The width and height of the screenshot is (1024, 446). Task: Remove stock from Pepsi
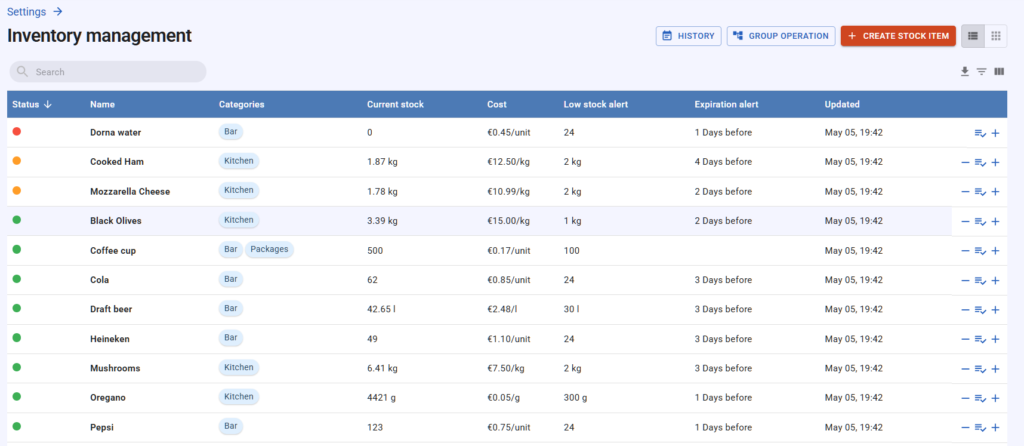pyautogui.click(x=965, y=428)
